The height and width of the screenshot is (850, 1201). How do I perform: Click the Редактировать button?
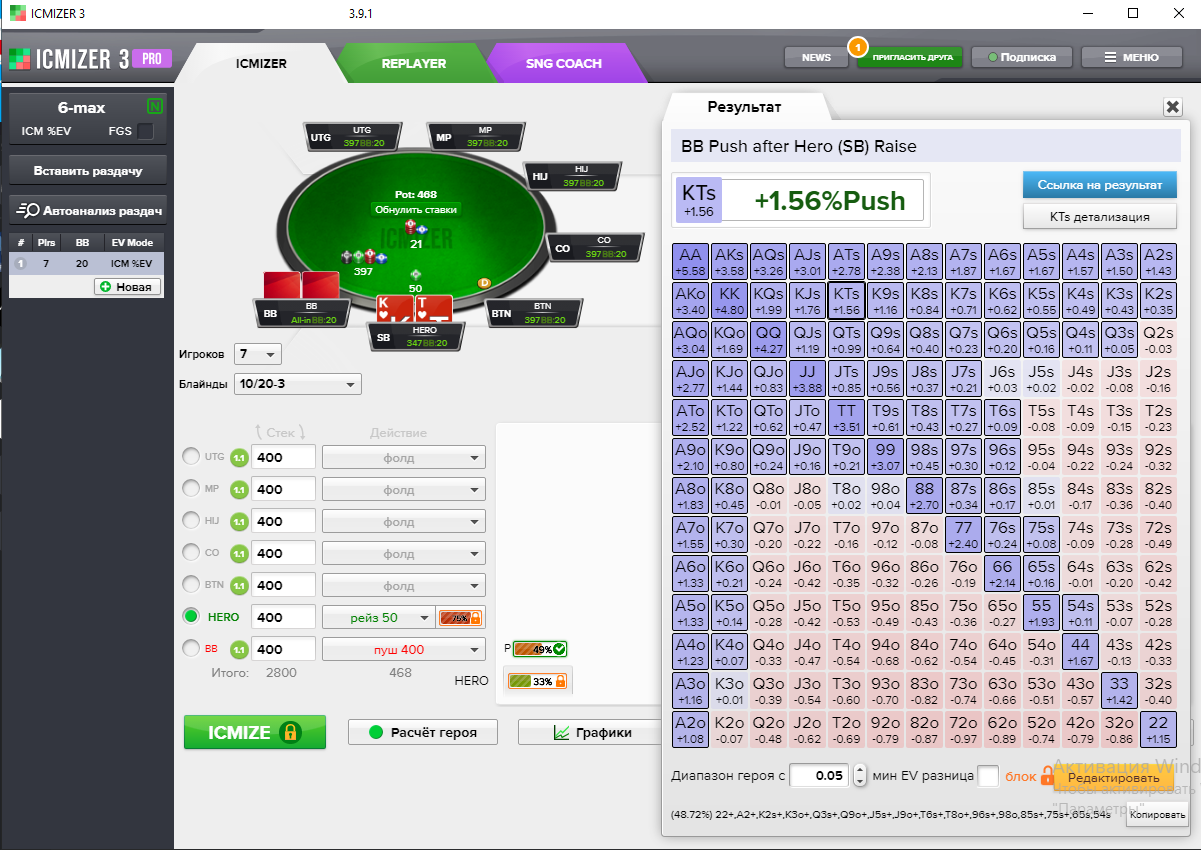(x=1113, y=777)
